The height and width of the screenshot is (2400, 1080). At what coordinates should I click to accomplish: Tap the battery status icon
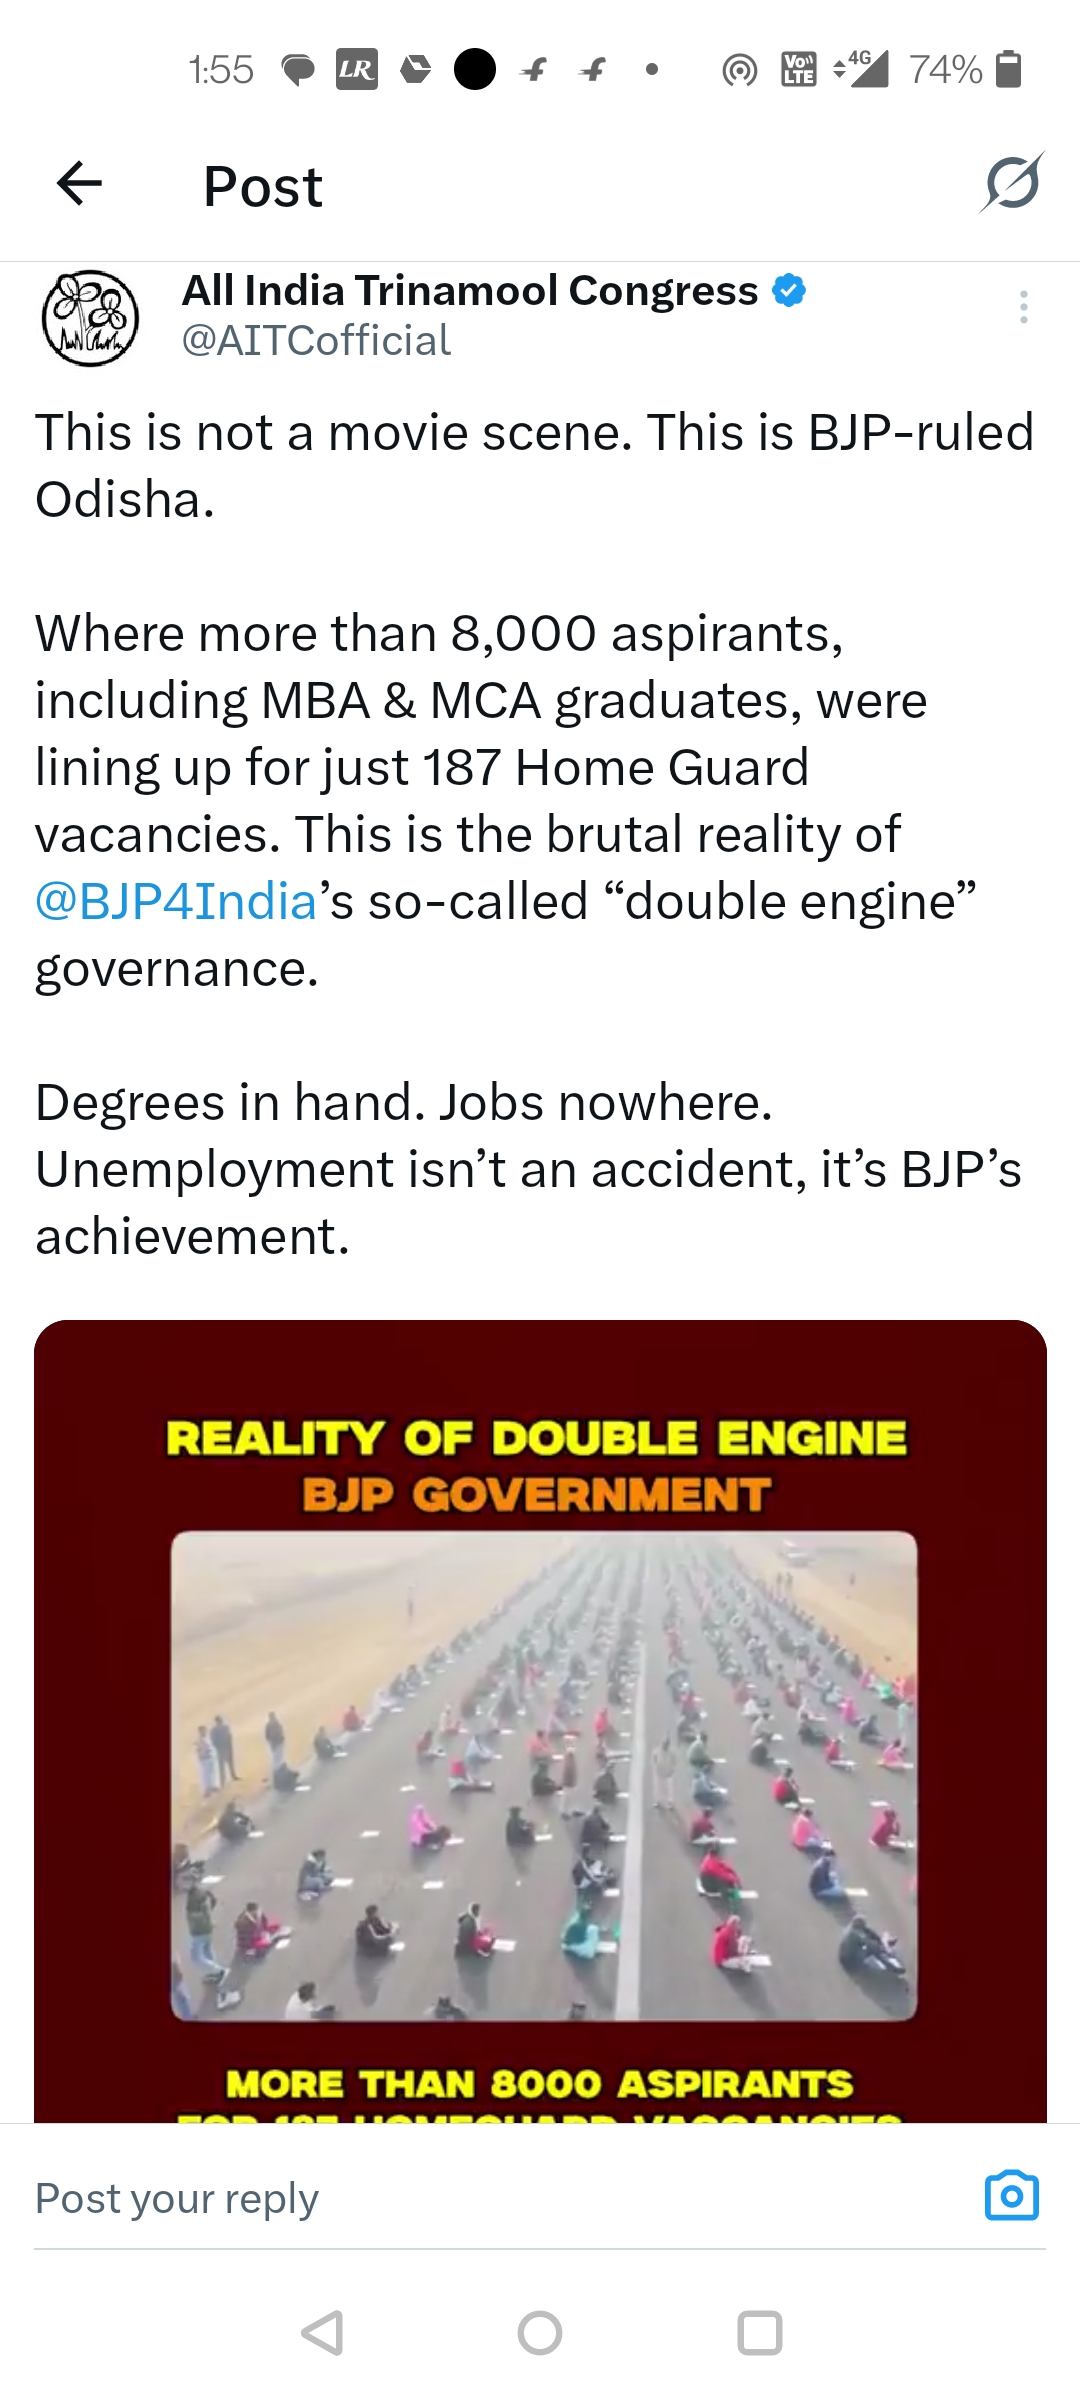pos(1010,70)
